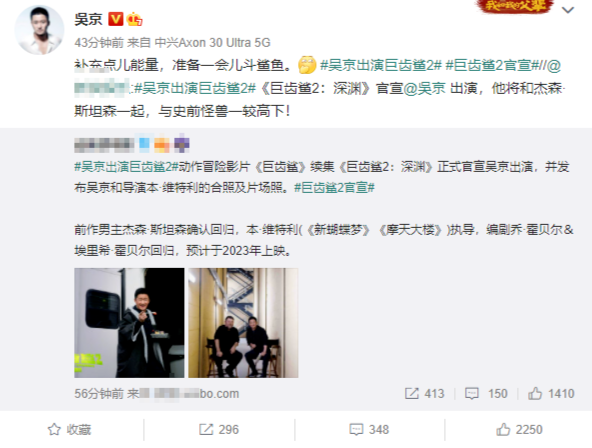592x448 pixels.
Task: Open first #吴京出演巨齿鲨2# hashtag link
Action: point(381,65)
